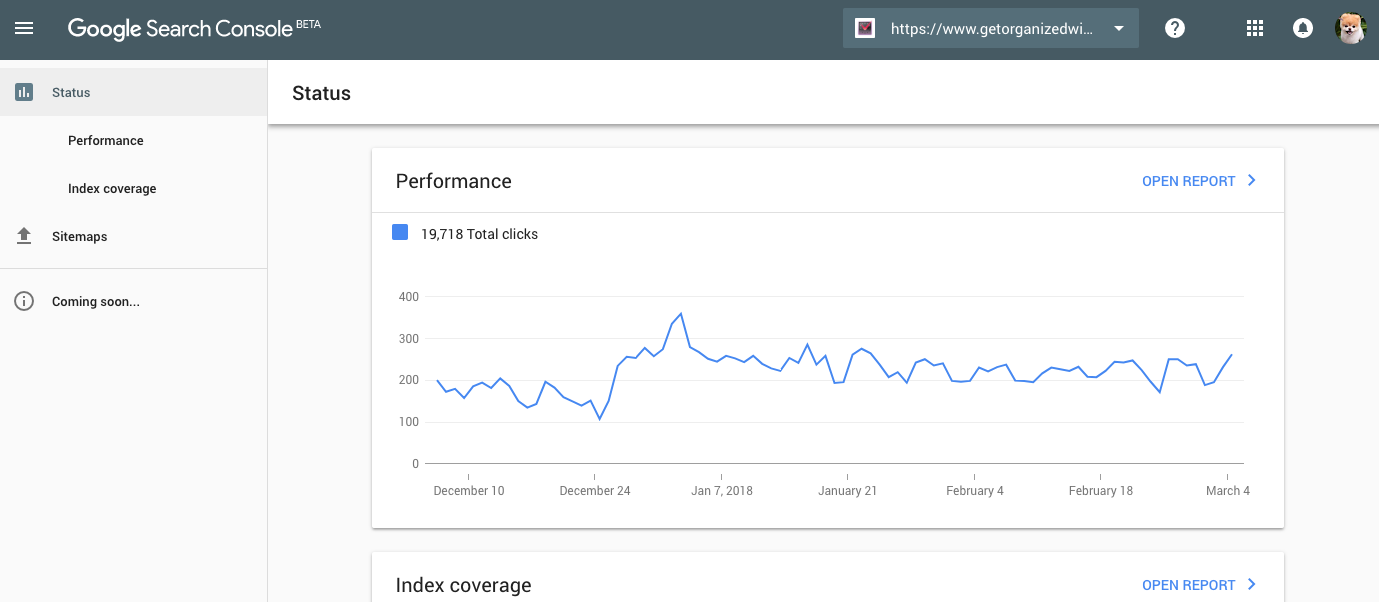Select Index coverage in the sidebar
Image resolution: width=1379 pixels, height=602 pixels.
click(x=112, y=189)
